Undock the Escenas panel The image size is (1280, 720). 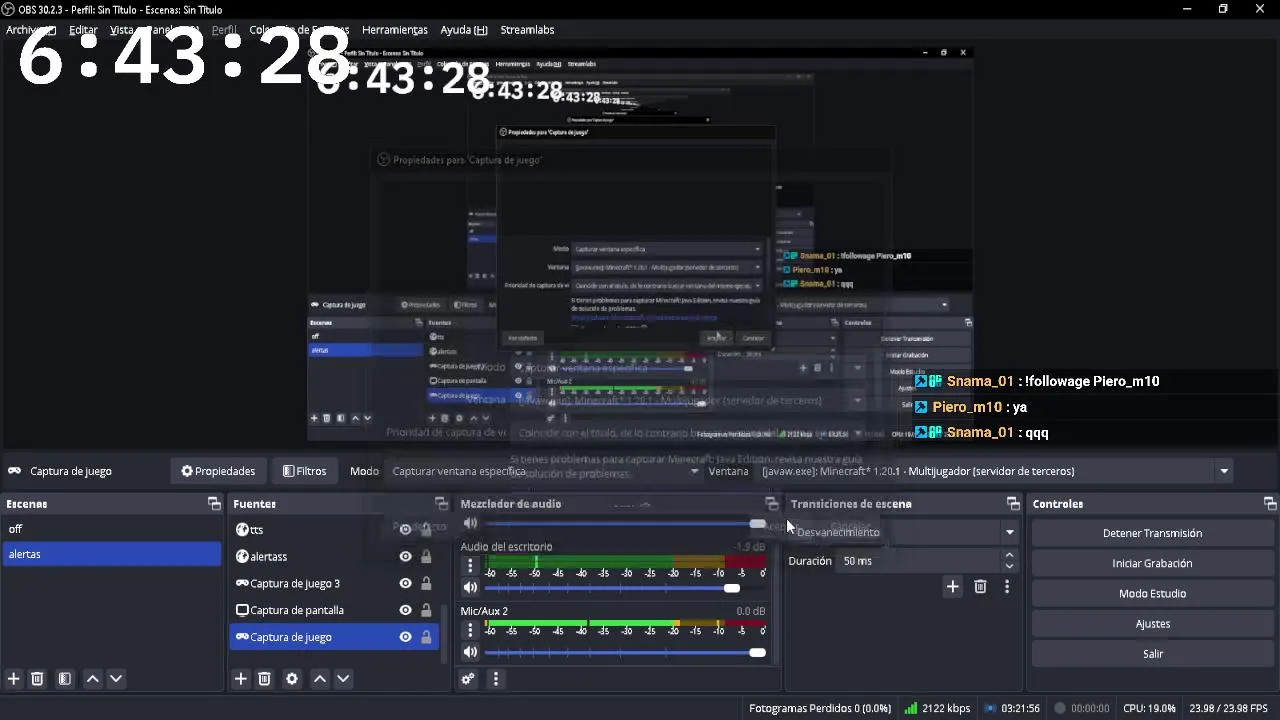coord(214,504)
